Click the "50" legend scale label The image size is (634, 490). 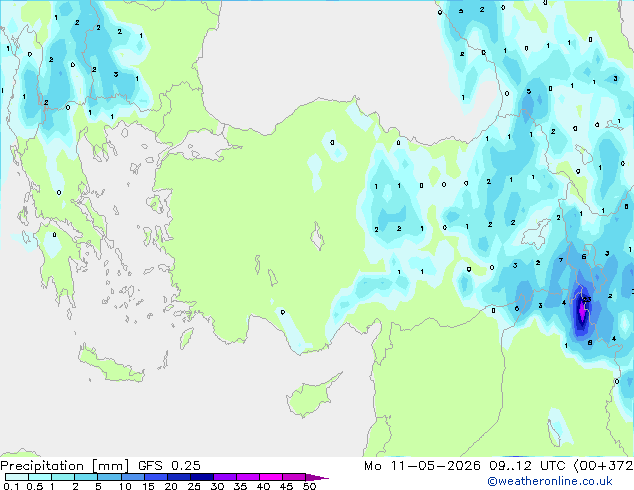(x=309, y=486)
